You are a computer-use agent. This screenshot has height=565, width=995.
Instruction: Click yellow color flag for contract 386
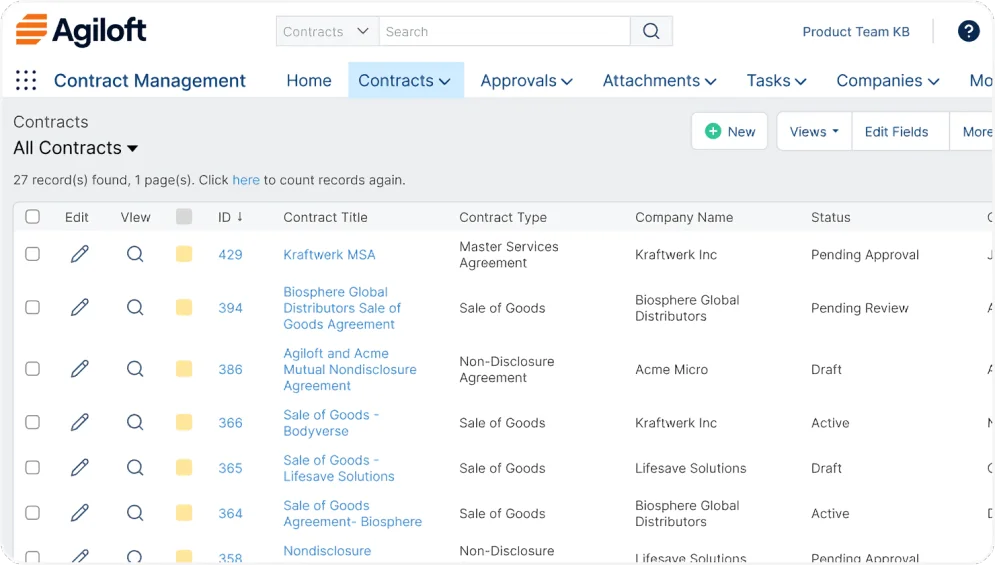coord(184,369)
